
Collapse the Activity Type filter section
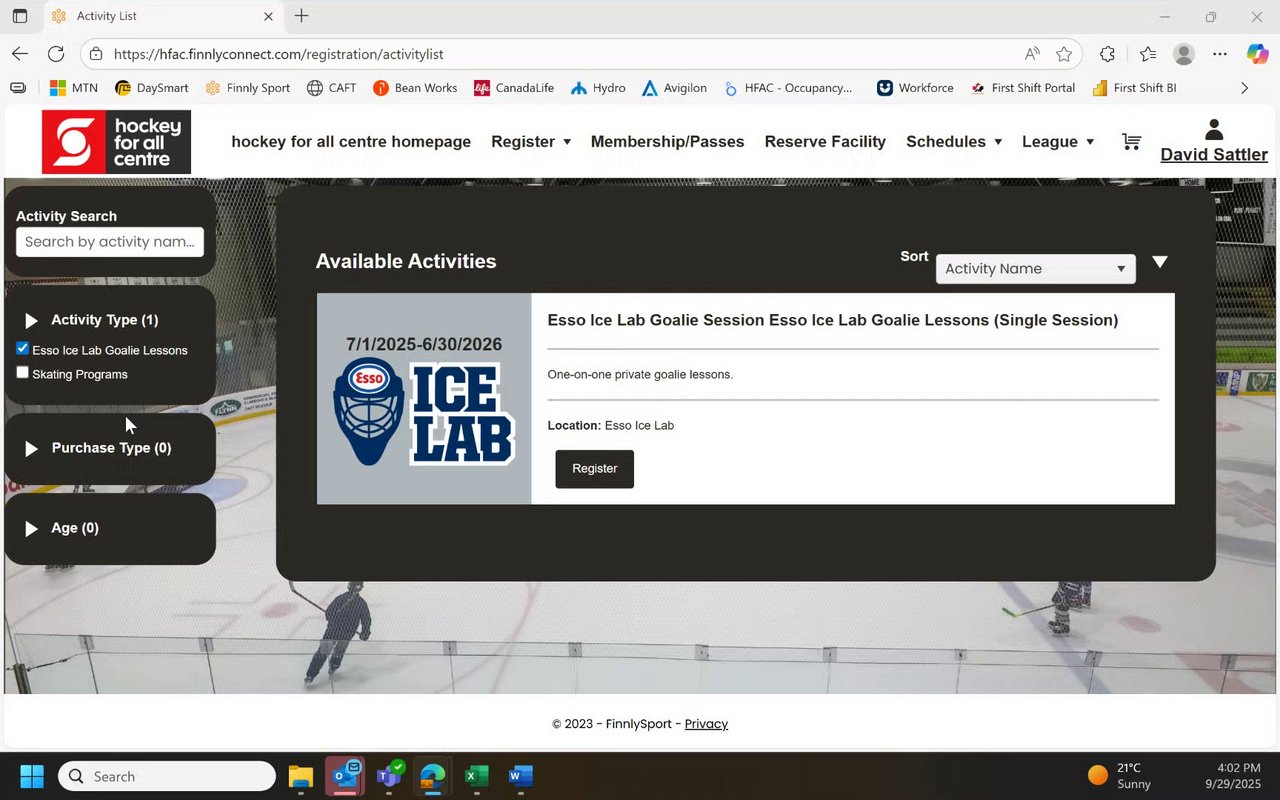coord(31,320)
